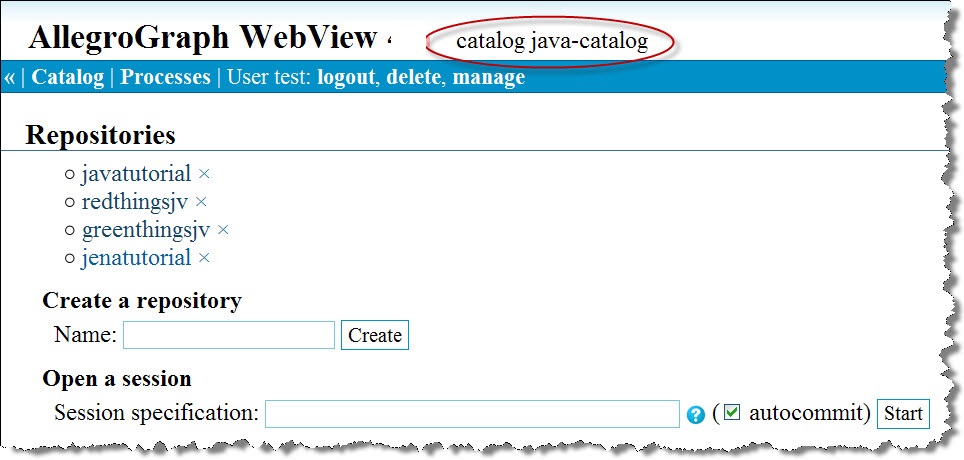
Task: Select the User test: label
Action: (x=269, y=77)
